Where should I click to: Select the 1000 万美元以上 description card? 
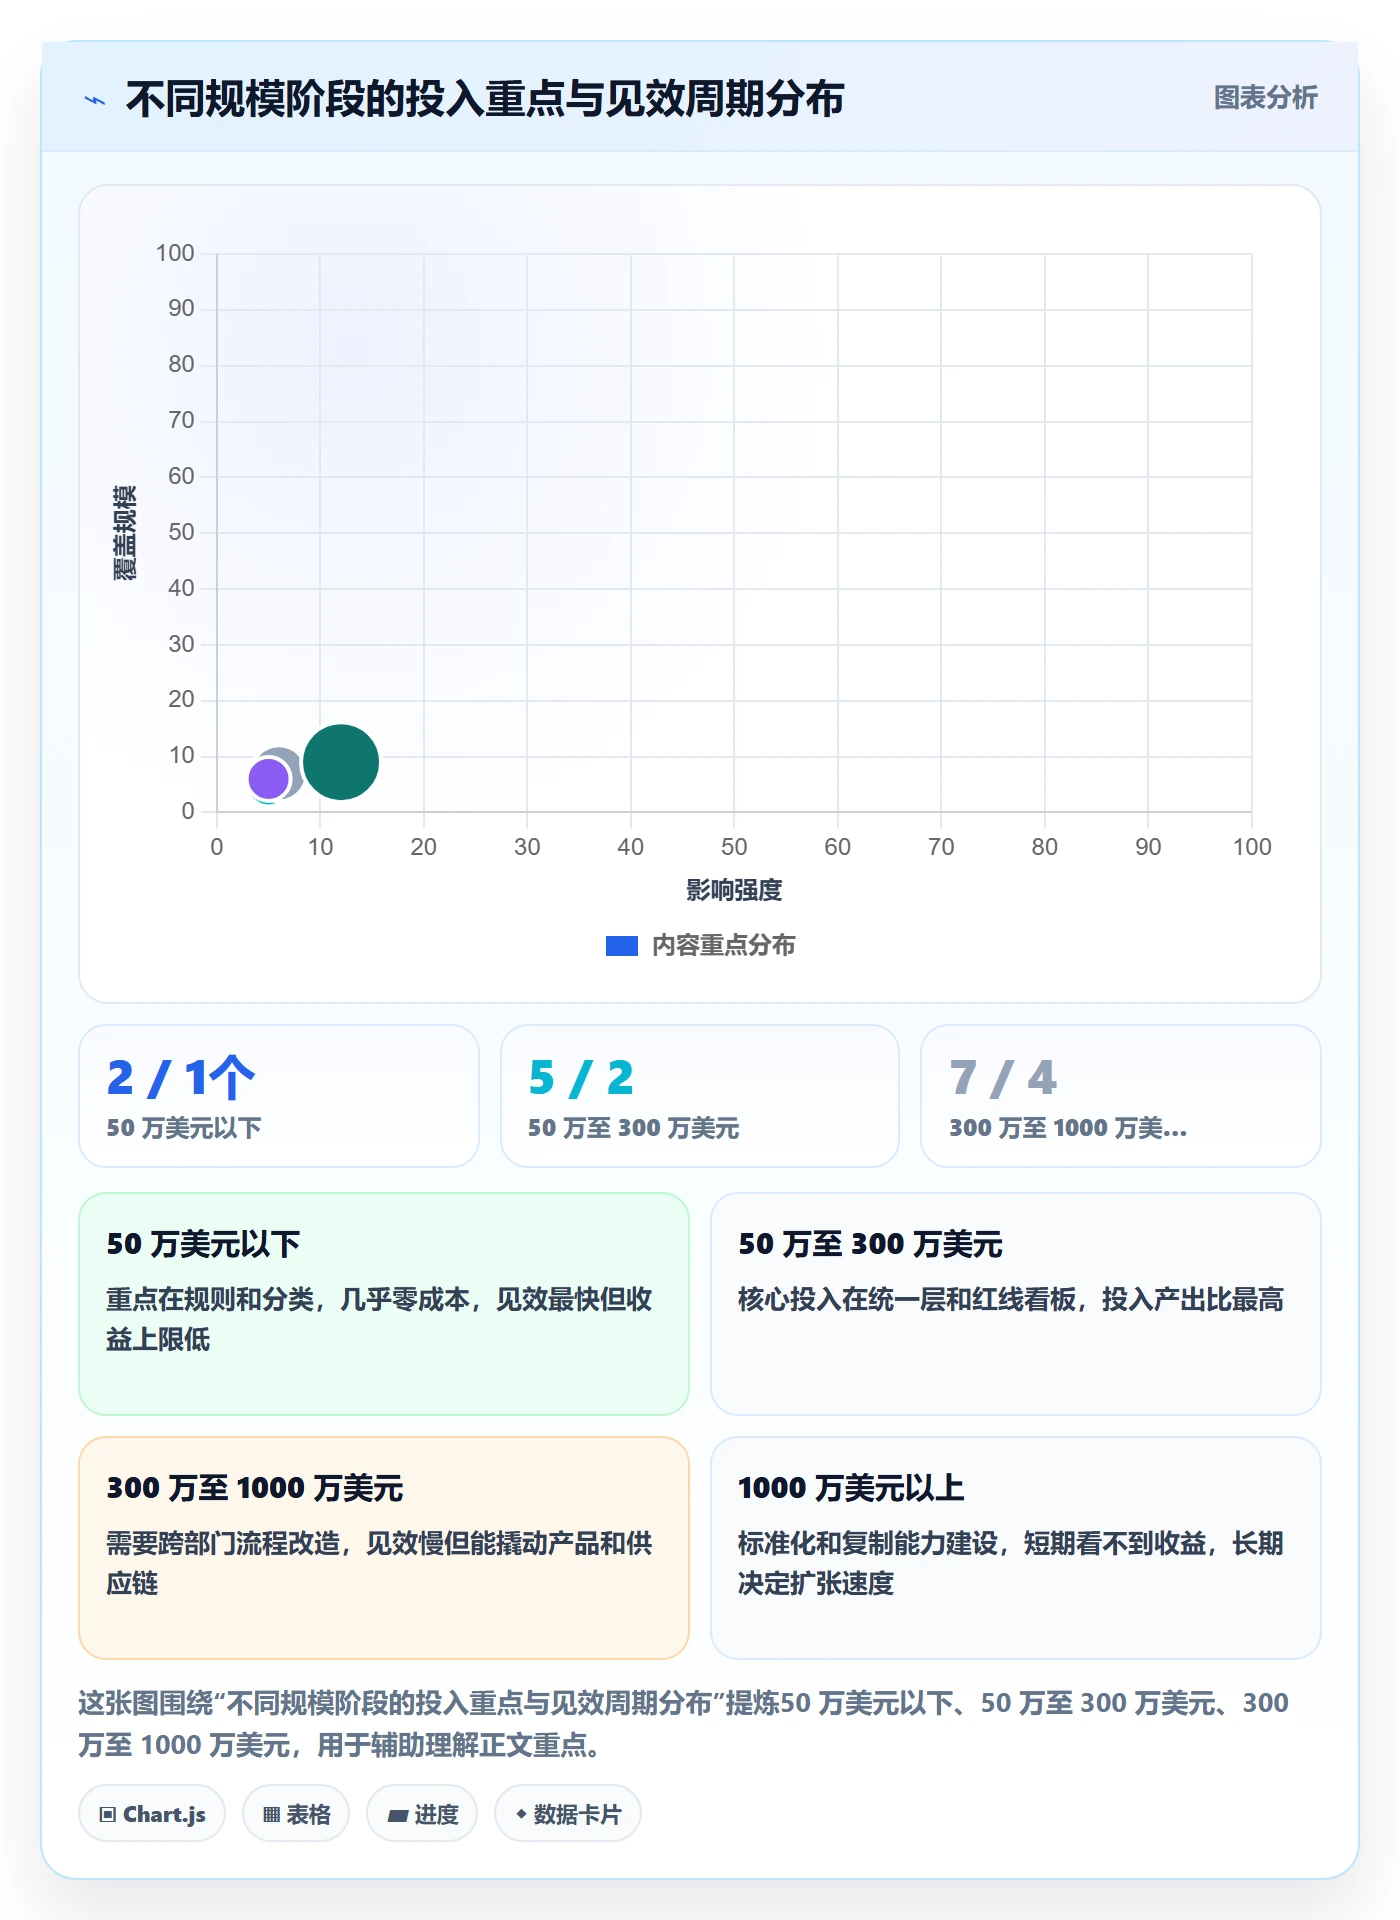(x=1016, y=1548)
